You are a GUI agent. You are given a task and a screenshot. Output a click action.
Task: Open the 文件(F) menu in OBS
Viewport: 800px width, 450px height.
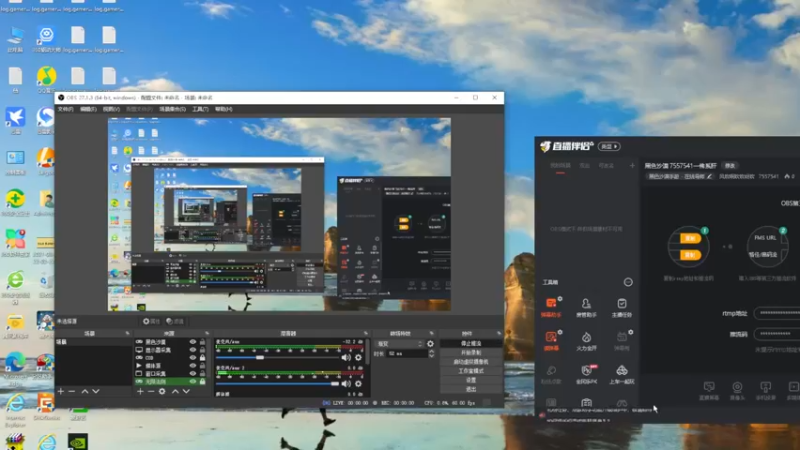(x=65, y=109)
